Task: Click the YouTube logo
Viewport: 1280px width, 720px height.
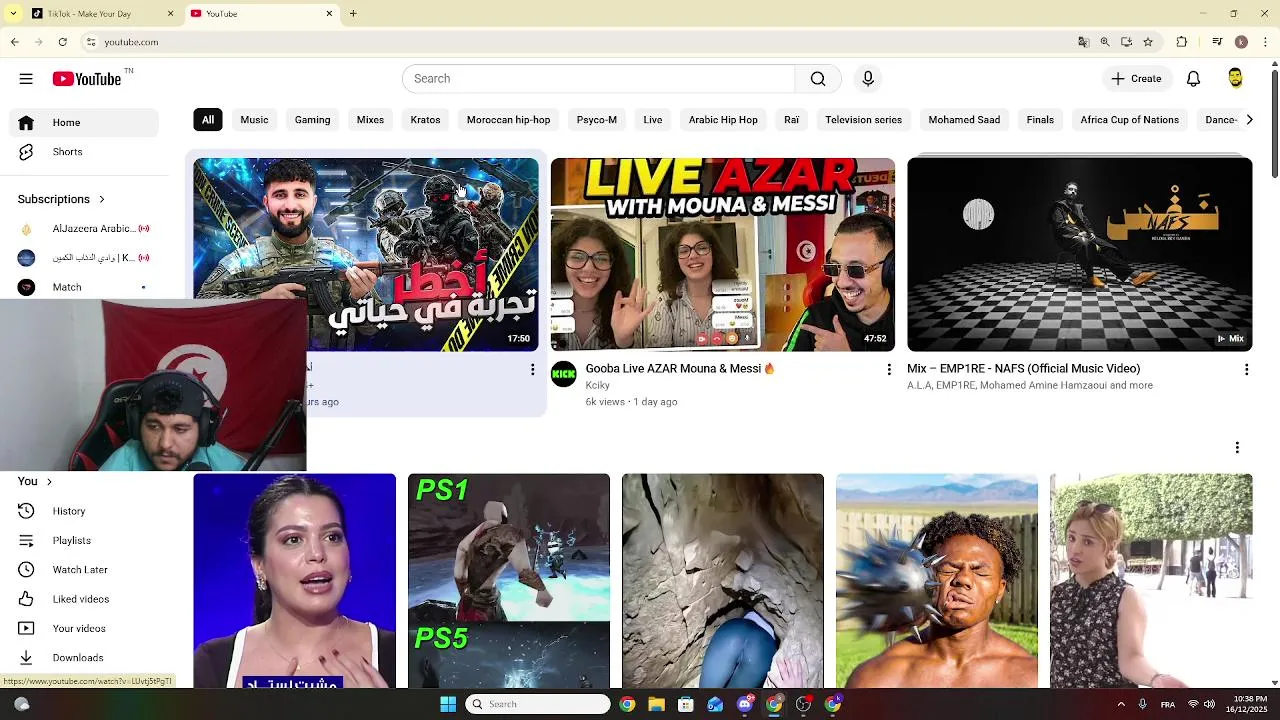Action: [88, 79]
